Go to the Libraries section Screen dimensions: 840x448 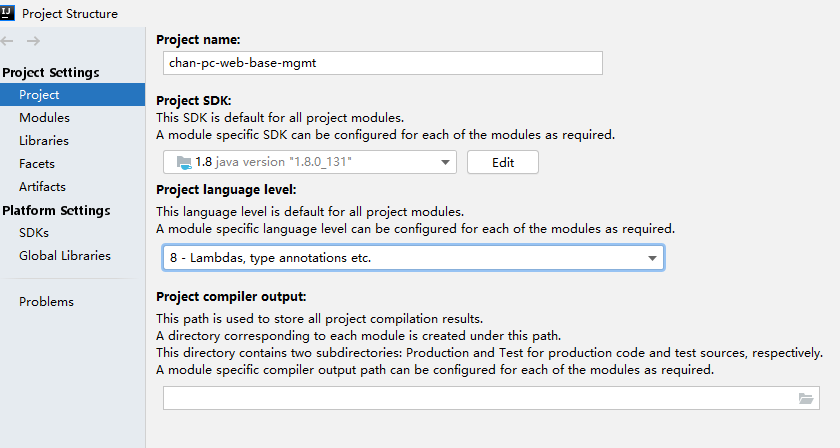coord(44,140)
